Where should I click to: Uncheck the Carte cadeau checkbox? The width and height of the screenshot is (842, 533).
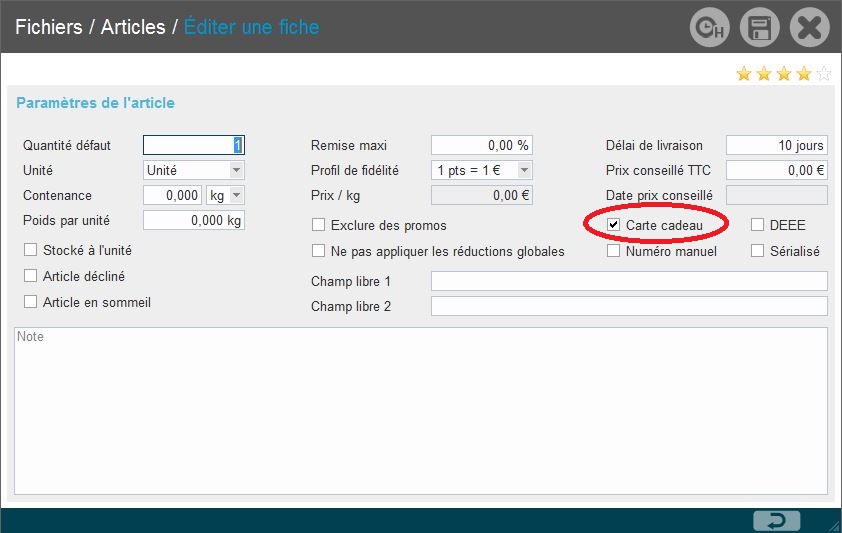(x=613, y=224)
